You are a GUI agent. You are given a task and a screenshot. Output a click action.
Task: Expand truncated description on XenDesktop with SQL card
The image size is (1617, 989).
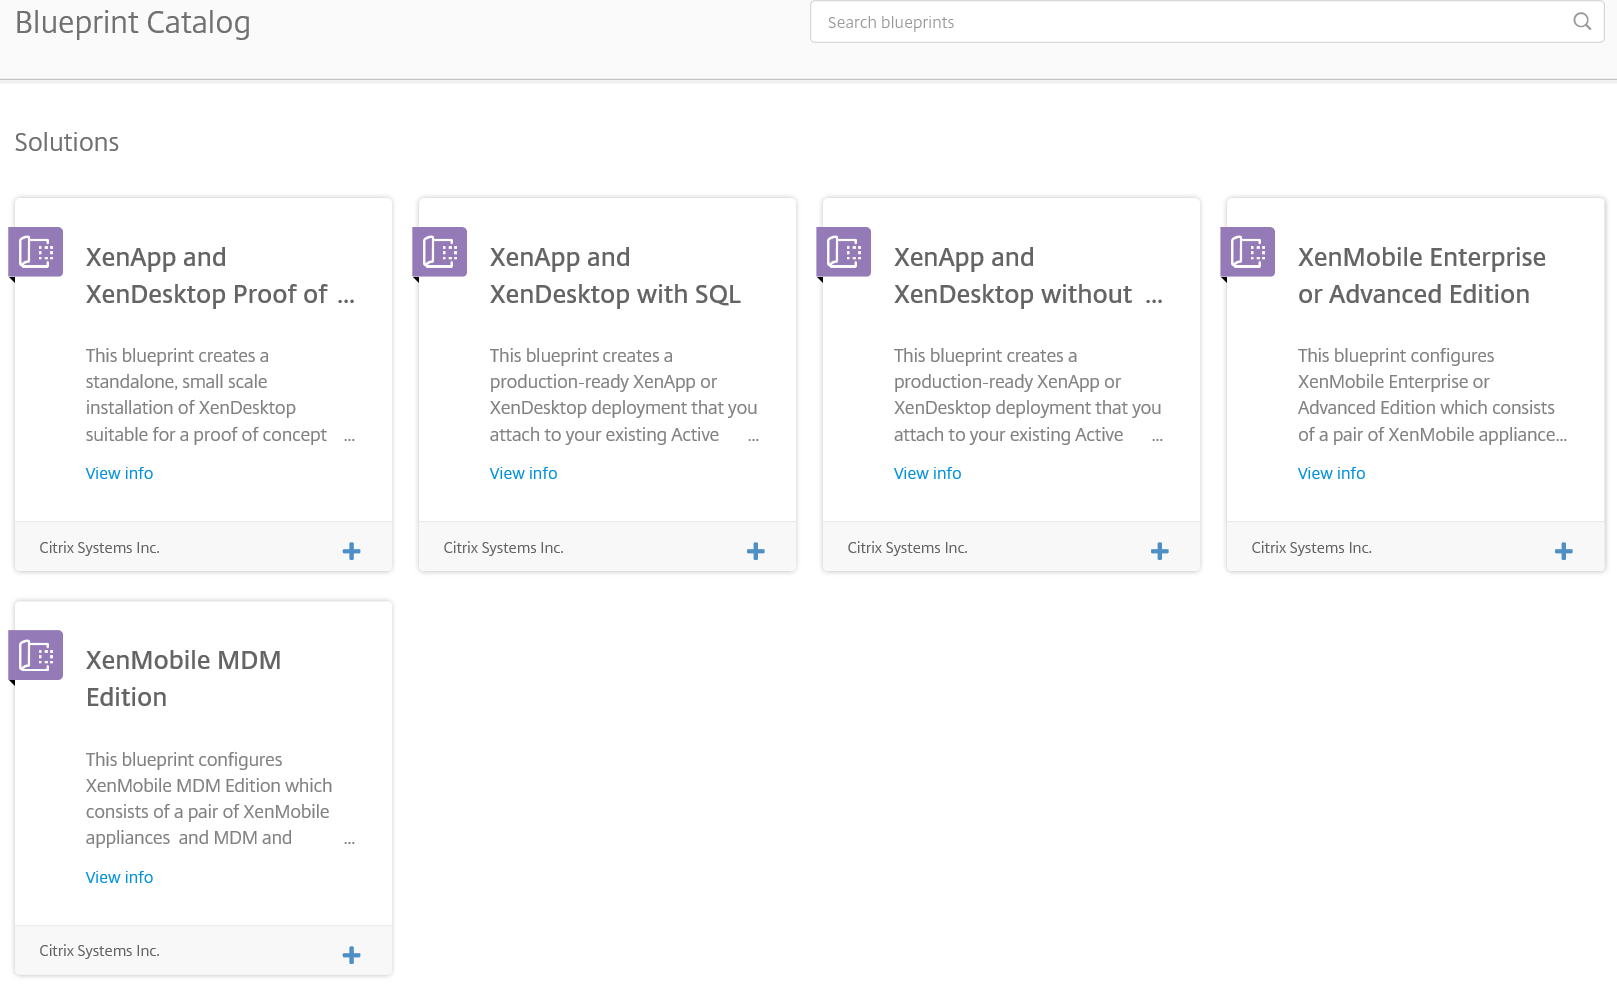(753, 437)
